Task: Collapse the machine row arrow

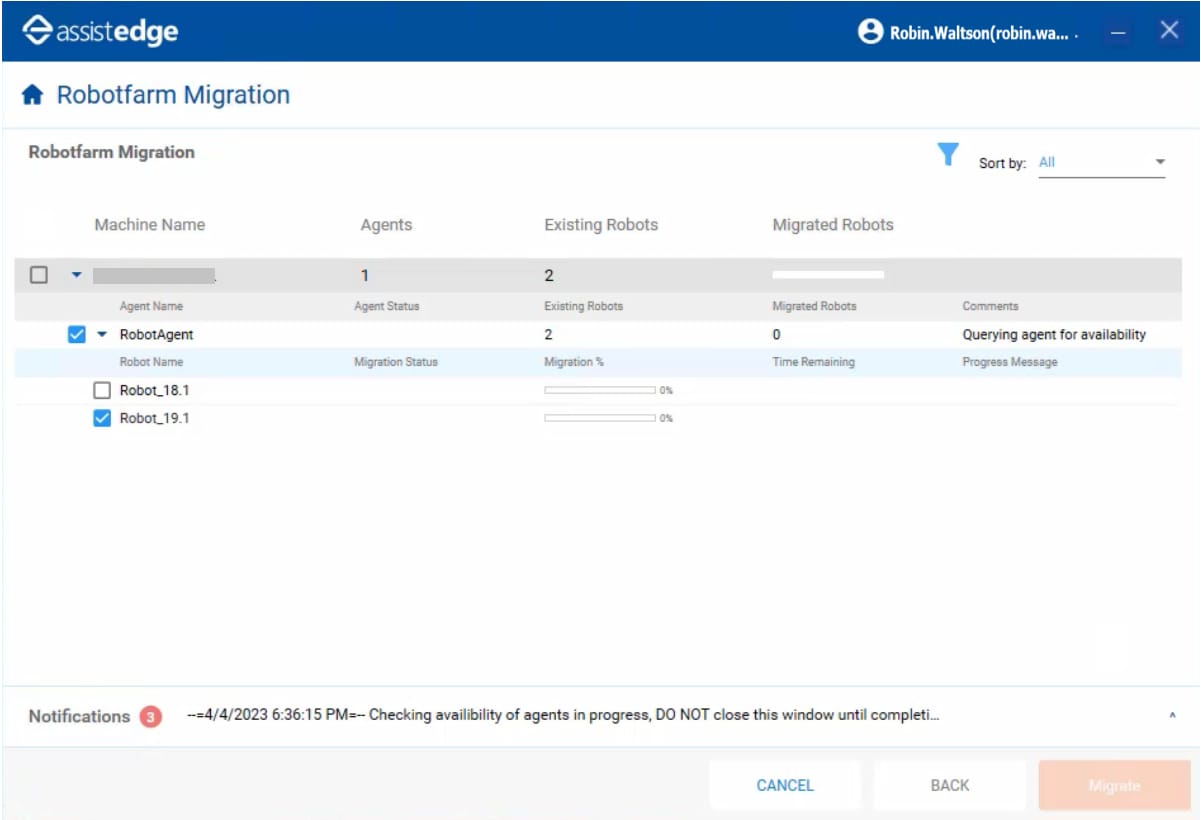Action: point(76,275)
